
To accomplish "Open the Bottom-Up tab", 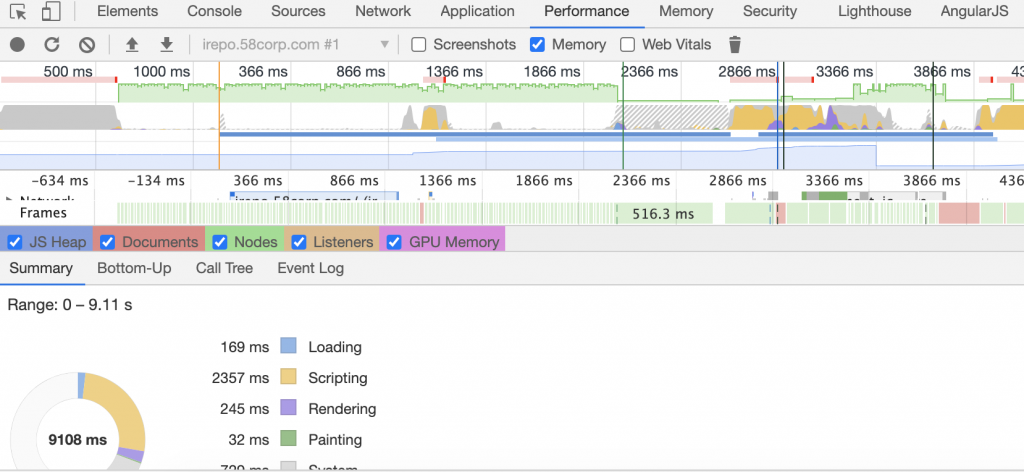I will coord(134,268).
